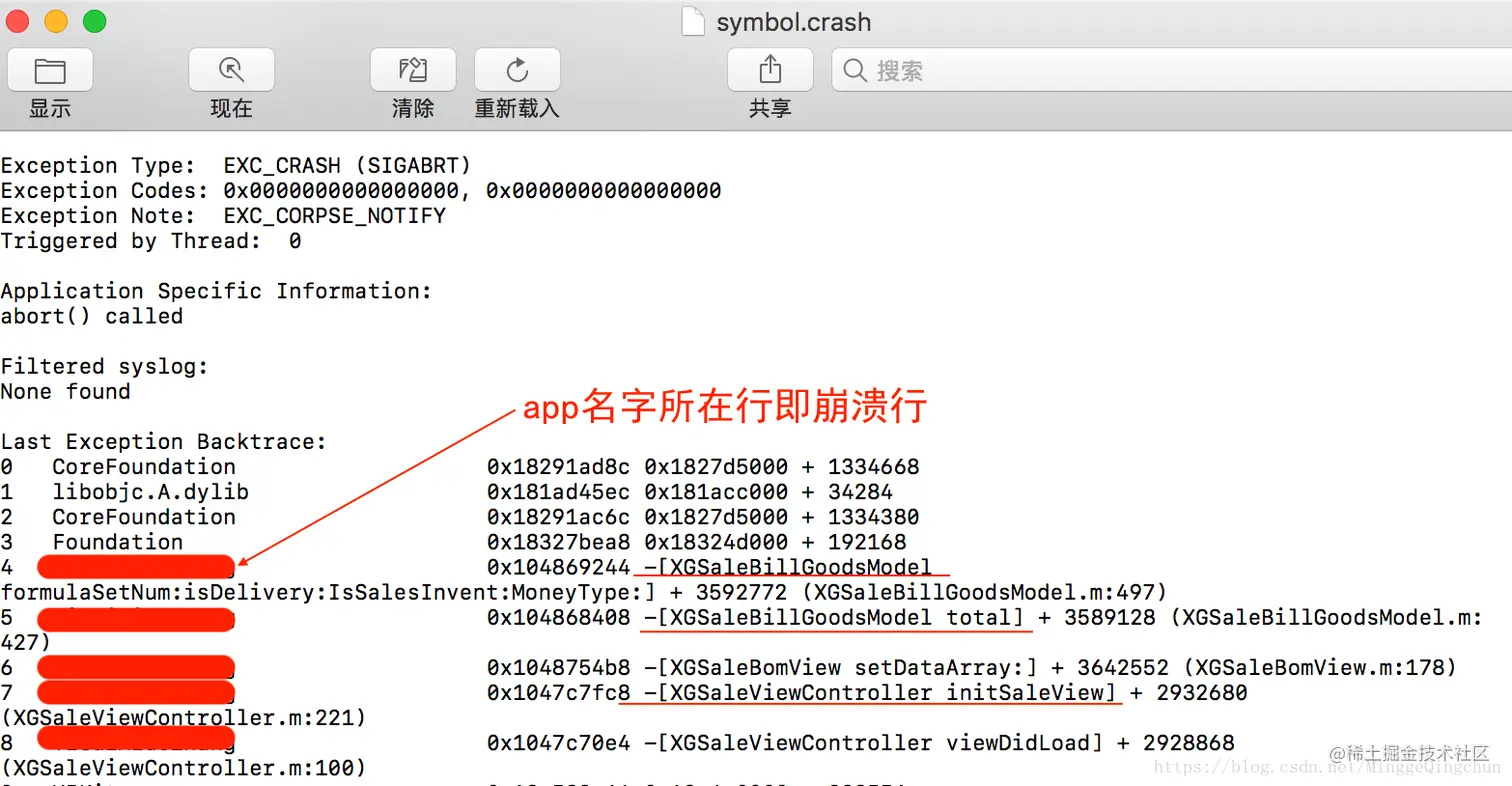Click address 0x104869244 in frame 4
The image size is (1512, 786).
[559, 567]
